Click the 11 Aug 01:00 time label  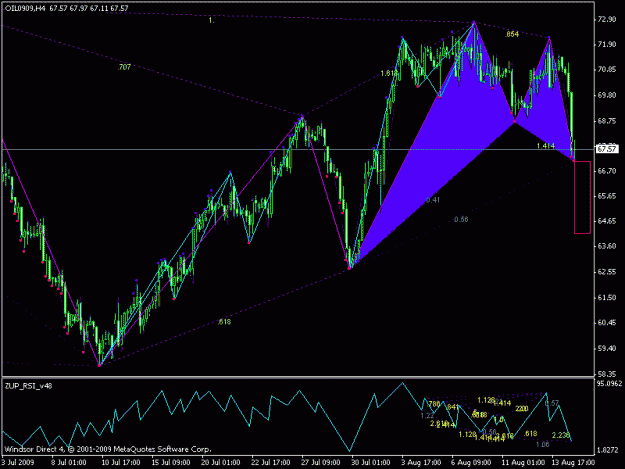pyautogui.click(x=525, y=463)
